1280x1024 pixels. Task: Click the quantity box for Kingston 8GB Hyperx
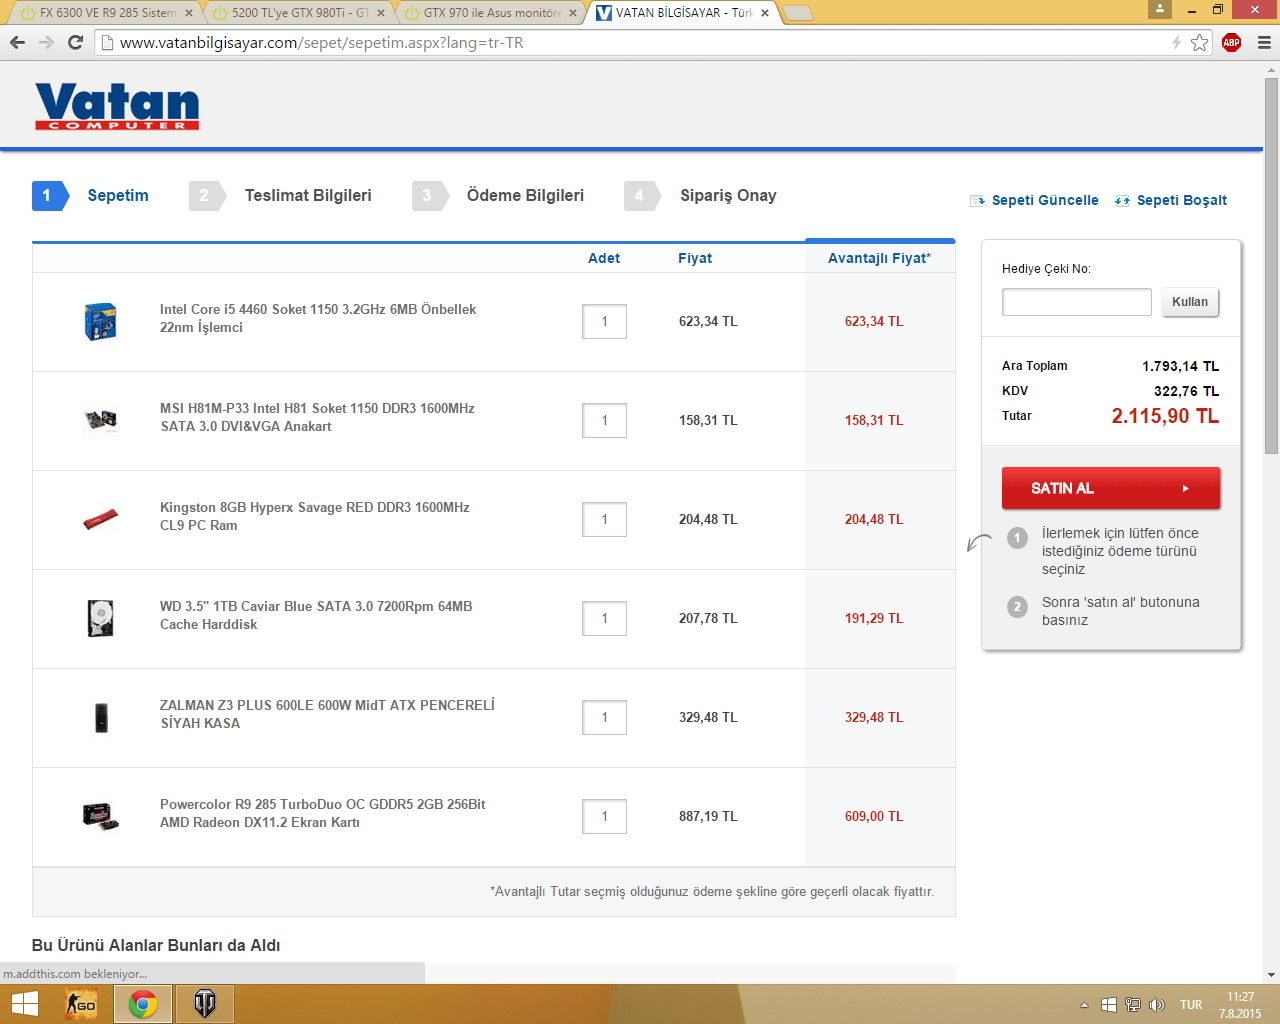click(604, 519)
